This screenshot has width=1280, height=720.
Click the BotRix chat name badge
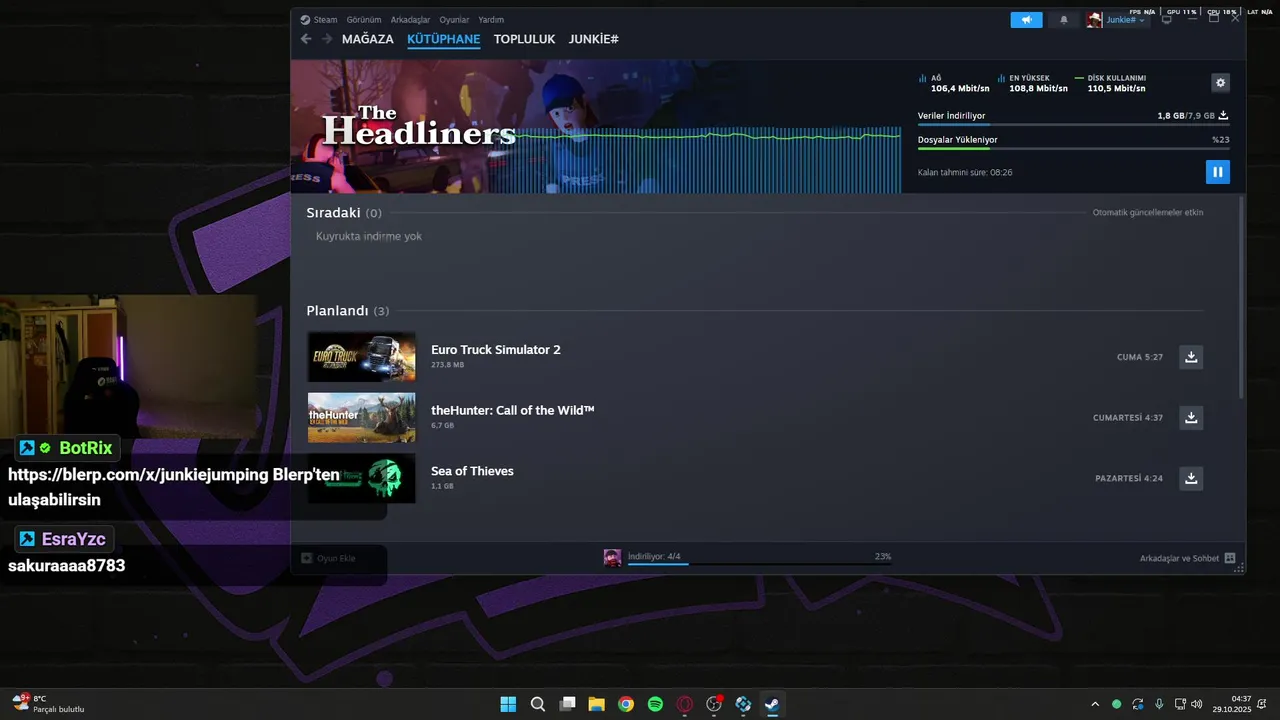tap(67, 448)
